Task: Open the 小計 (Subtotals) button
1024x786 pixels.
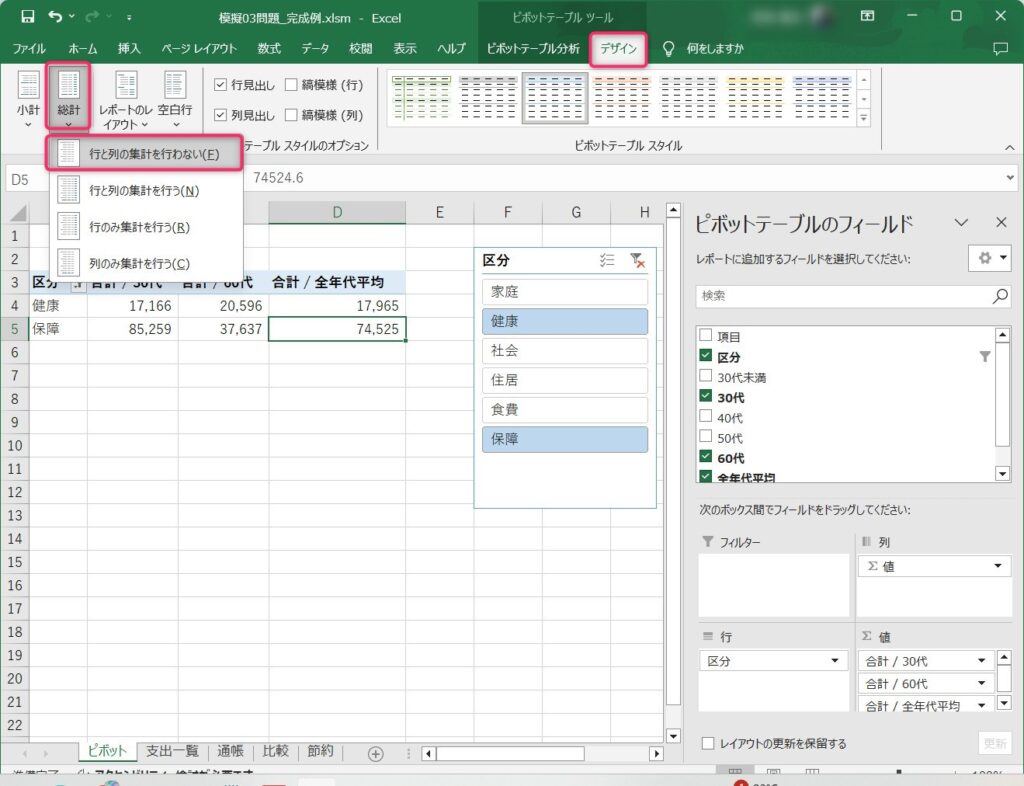Action: point(28,98)
